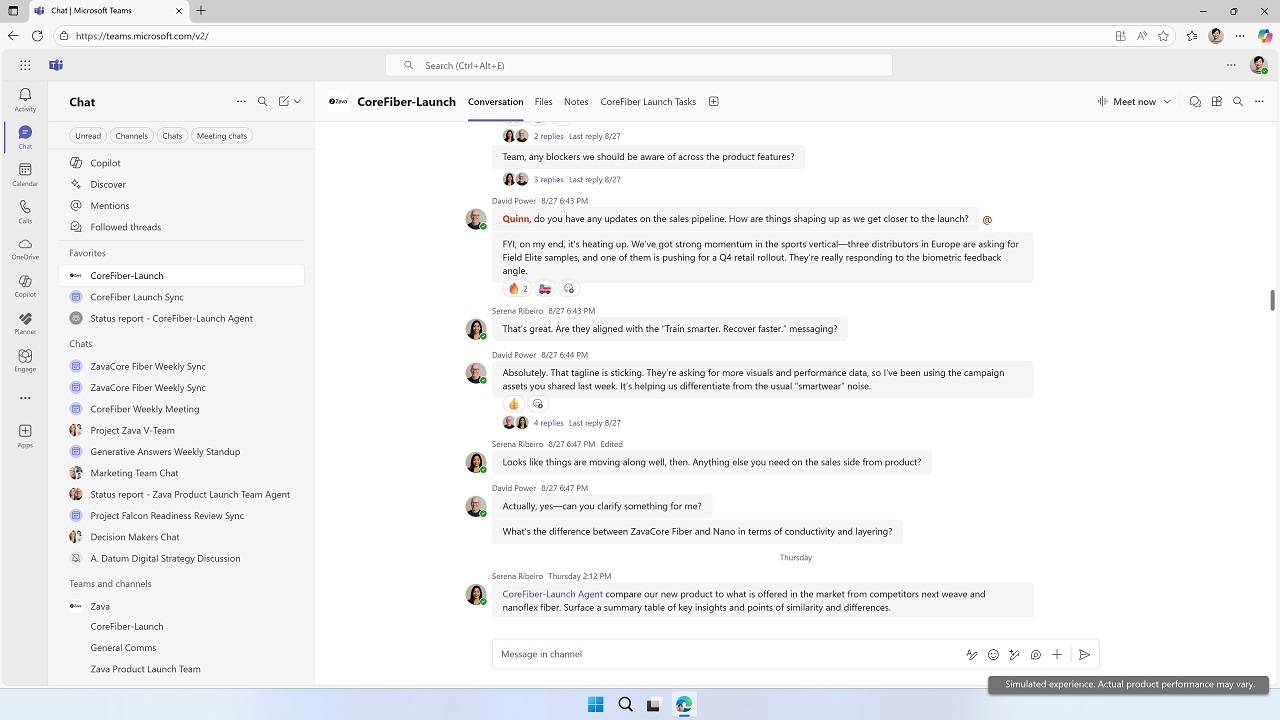Click the Meet now button
1280x720 pixels.
(1126, 101)
